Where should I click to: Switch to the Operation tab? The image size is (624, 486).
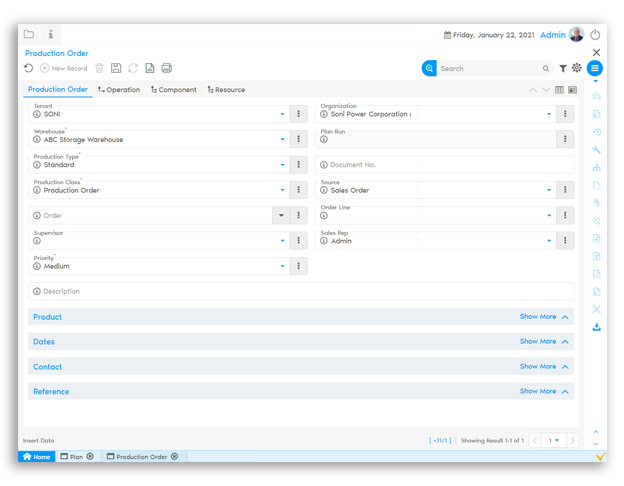click(119, 90)
